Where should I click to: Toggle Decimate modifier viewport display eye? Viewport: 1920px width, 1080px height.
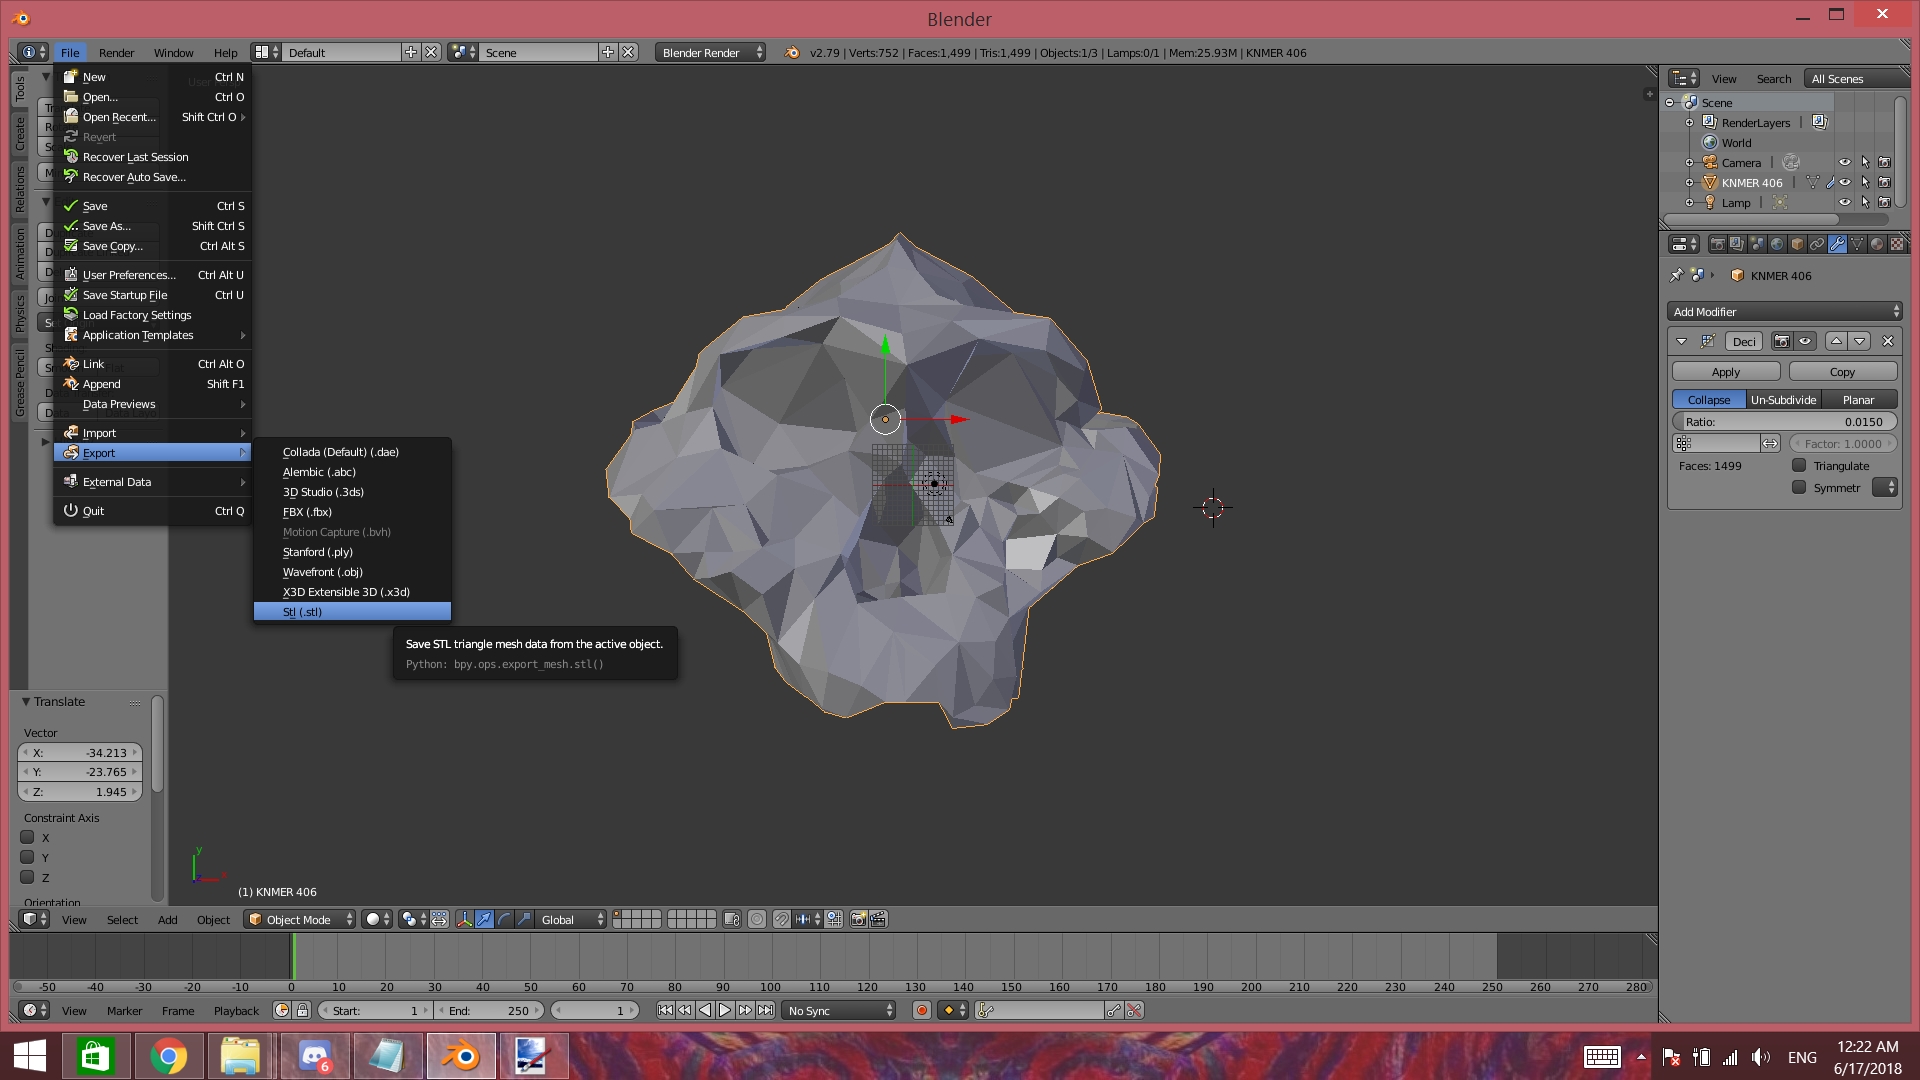tap(1805, 341)
